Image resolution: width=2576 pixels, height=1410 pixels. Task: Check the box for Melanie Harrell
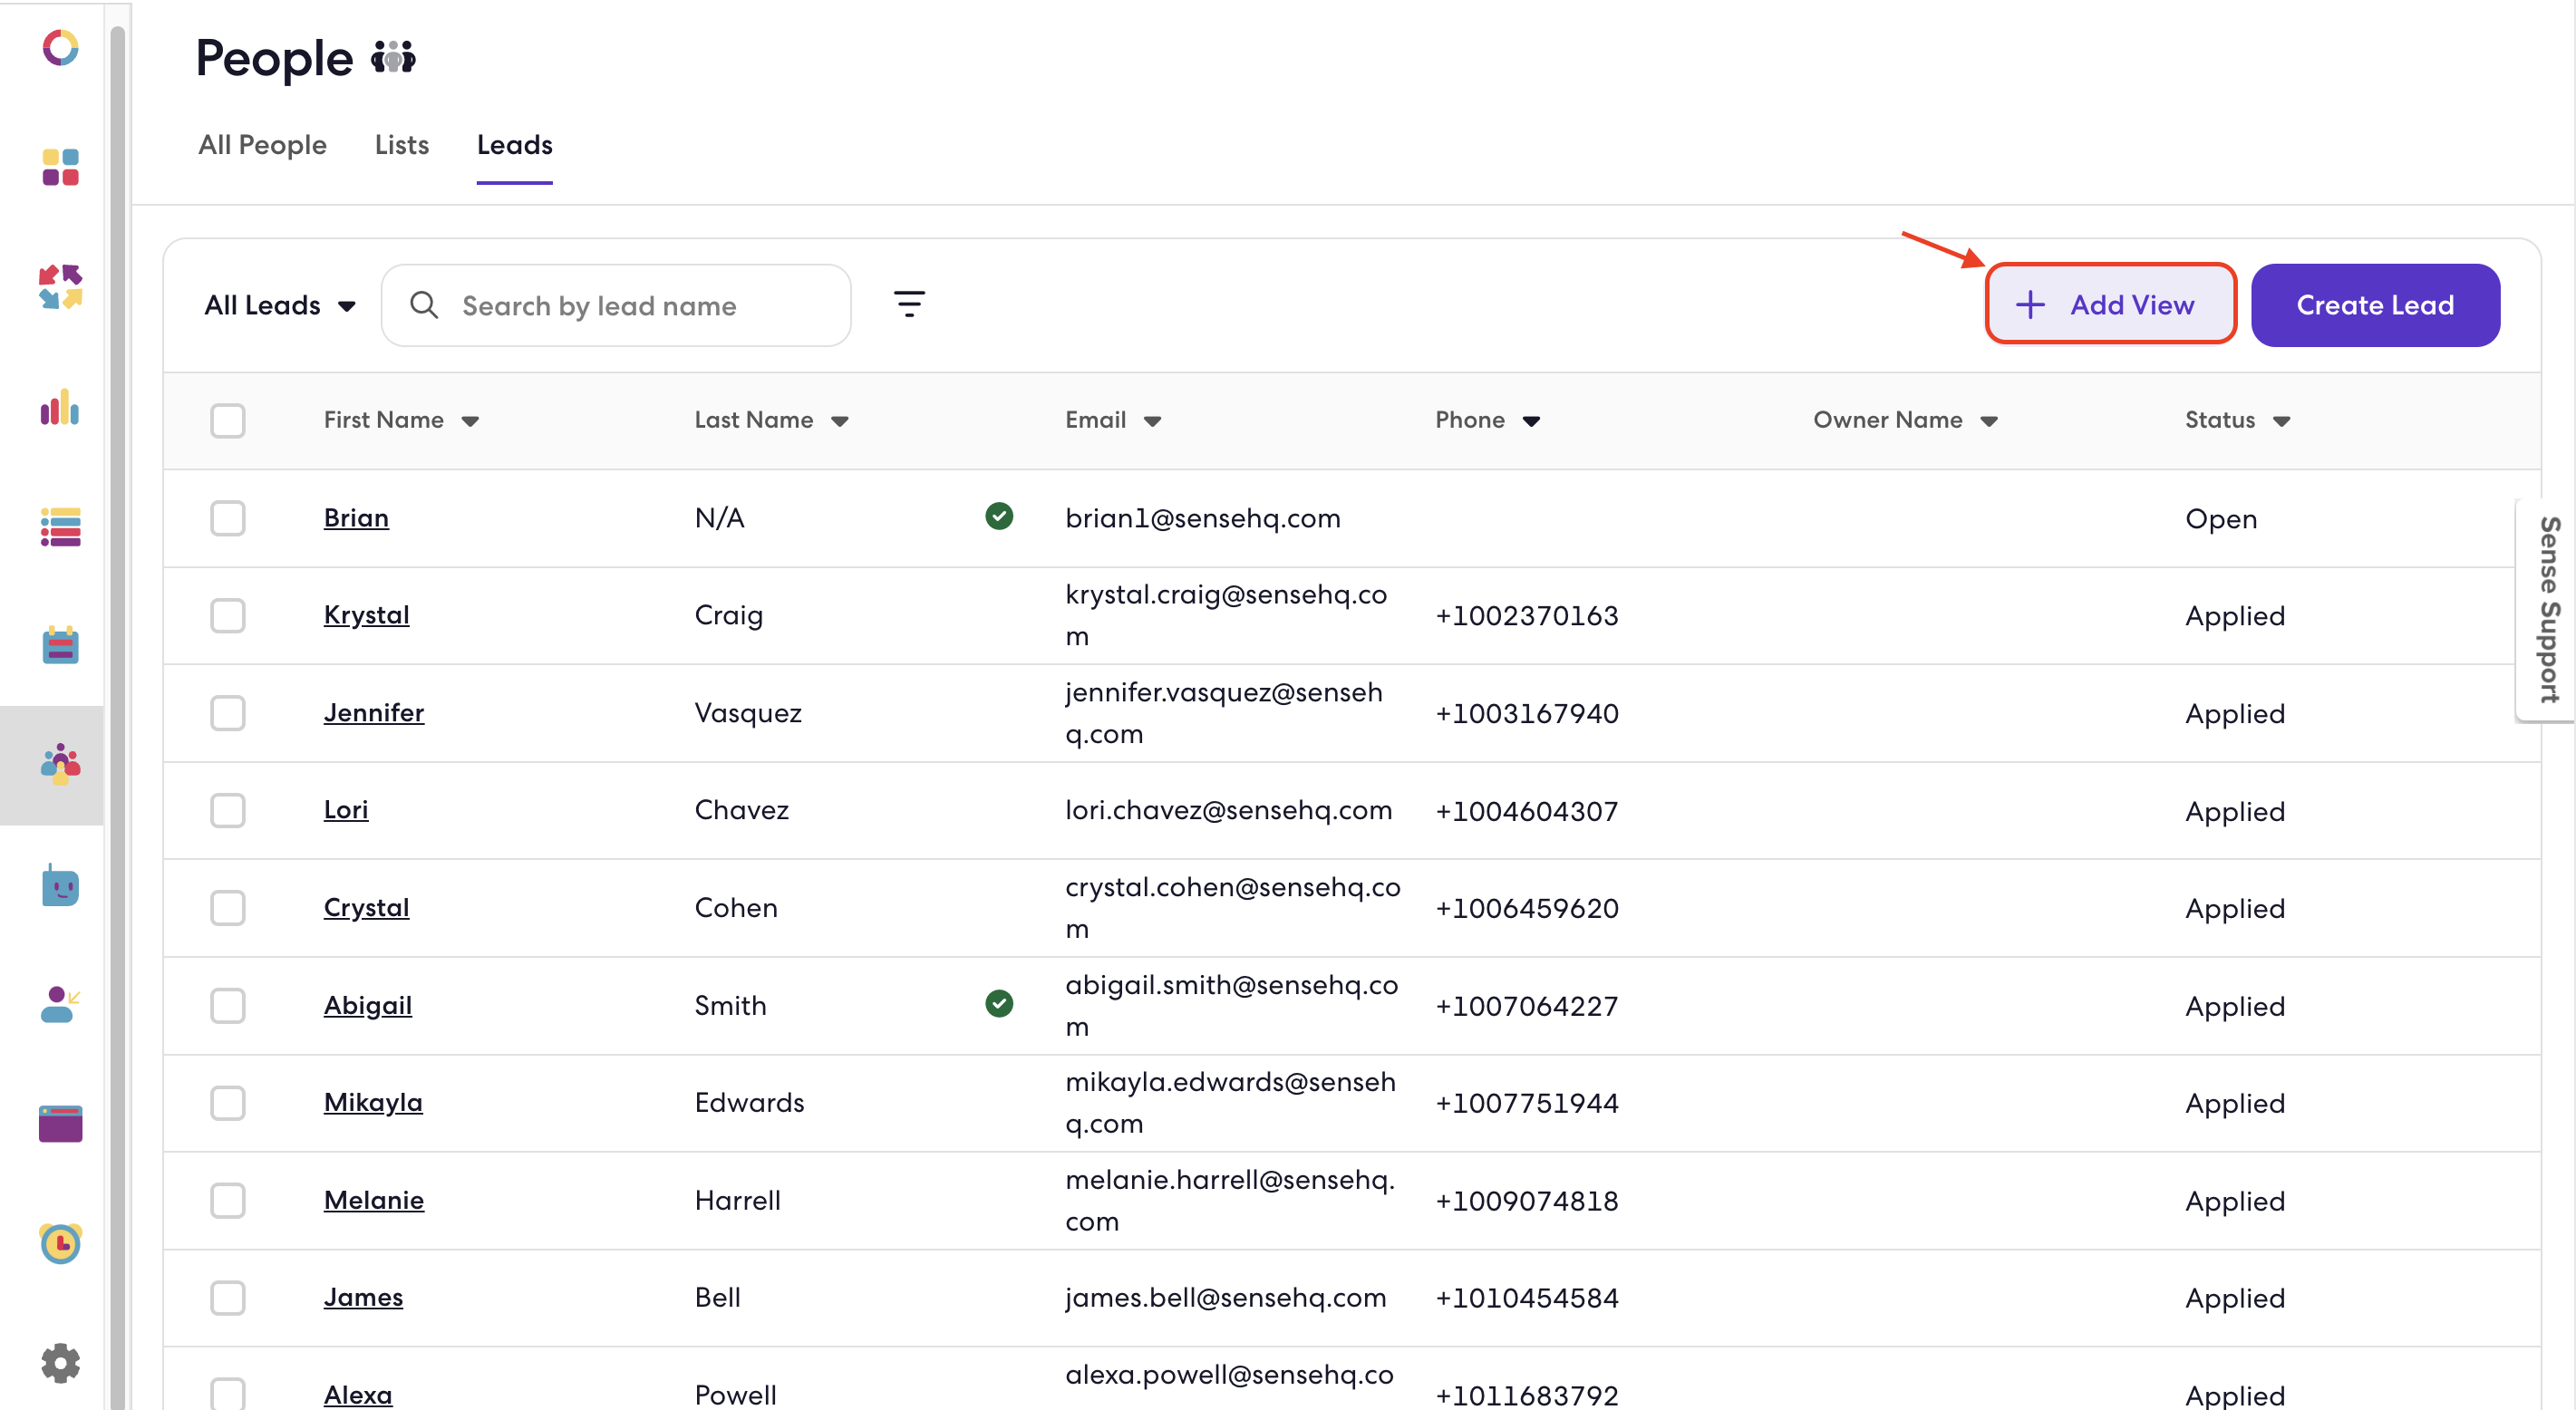[x=228, y=1200]
